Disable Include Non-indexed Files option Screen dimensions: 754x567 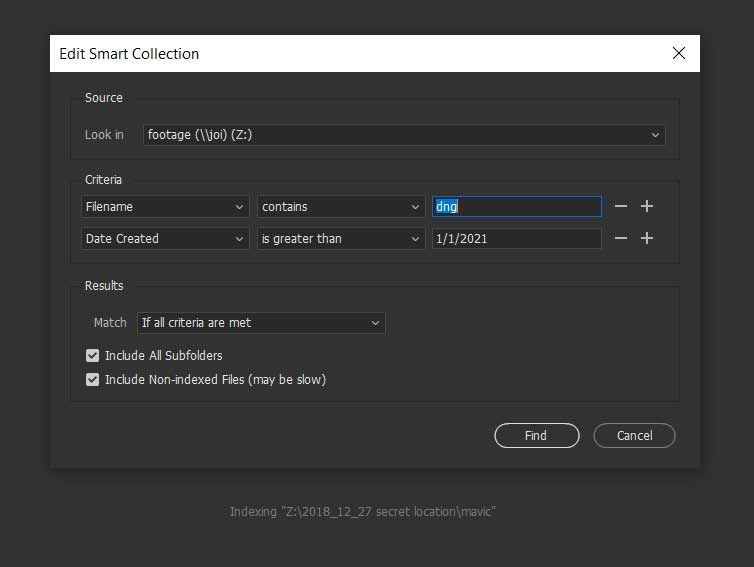[93, 380]
